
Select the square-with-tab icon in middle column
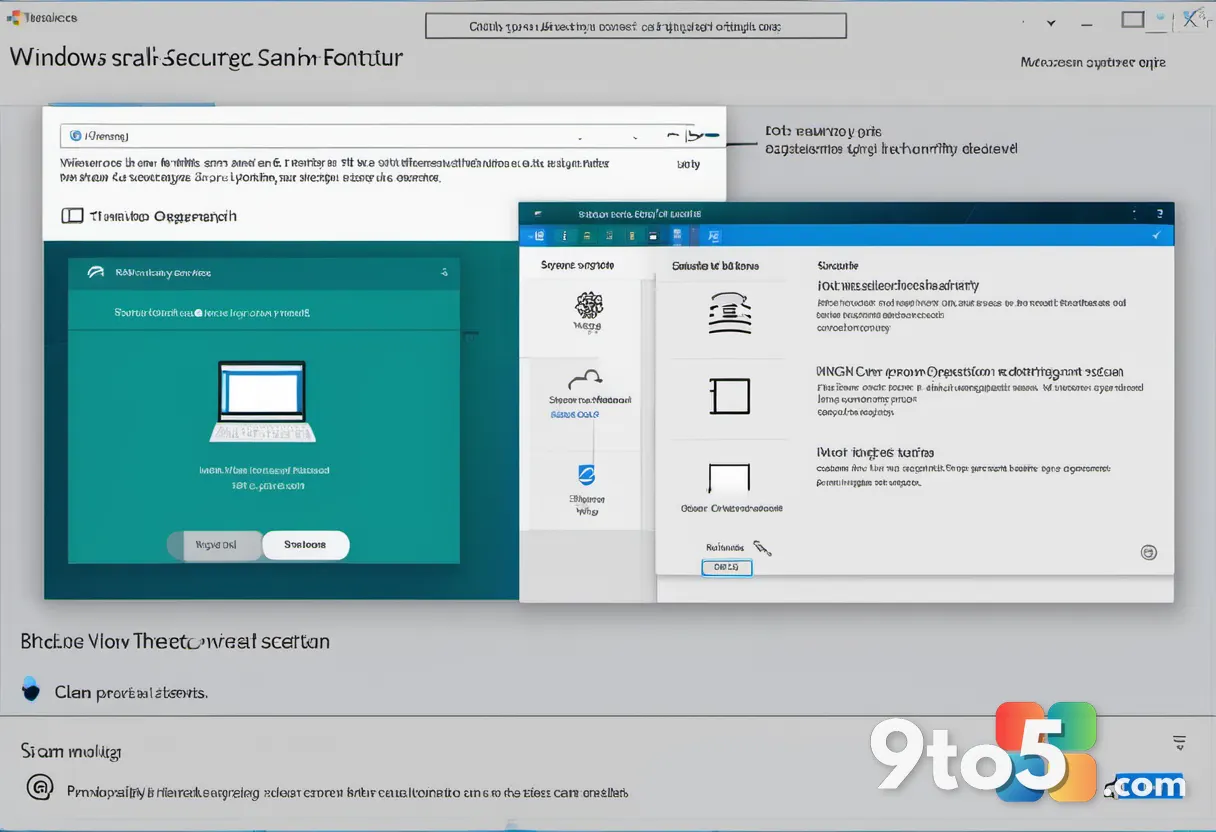729,395
